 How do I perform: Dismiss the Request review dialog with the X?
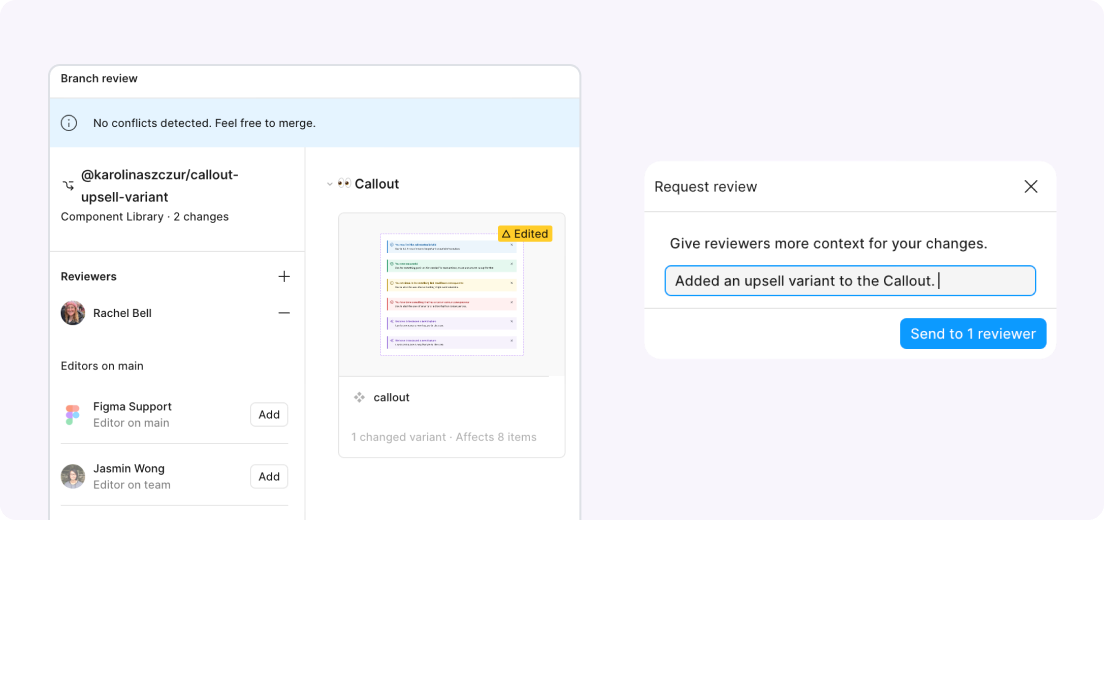[x=1031, y=186]
